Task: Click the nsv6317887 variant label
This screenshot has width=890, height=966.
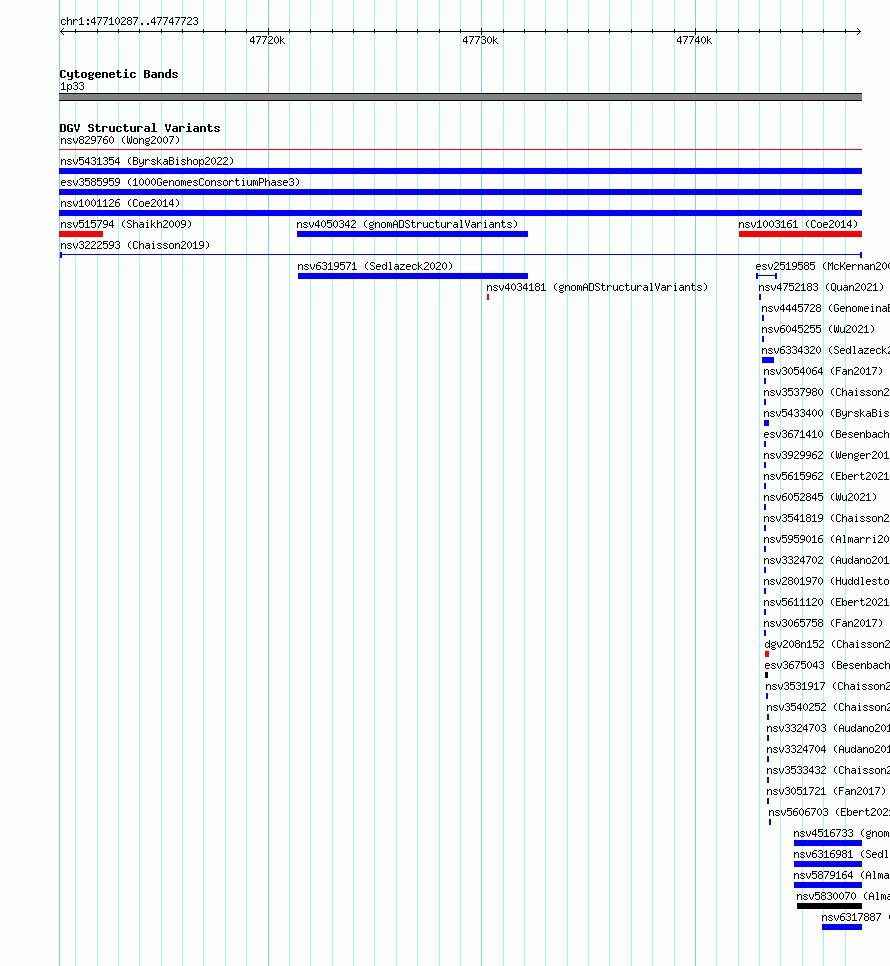Action: pyautogui.click(x=856, y=917)
